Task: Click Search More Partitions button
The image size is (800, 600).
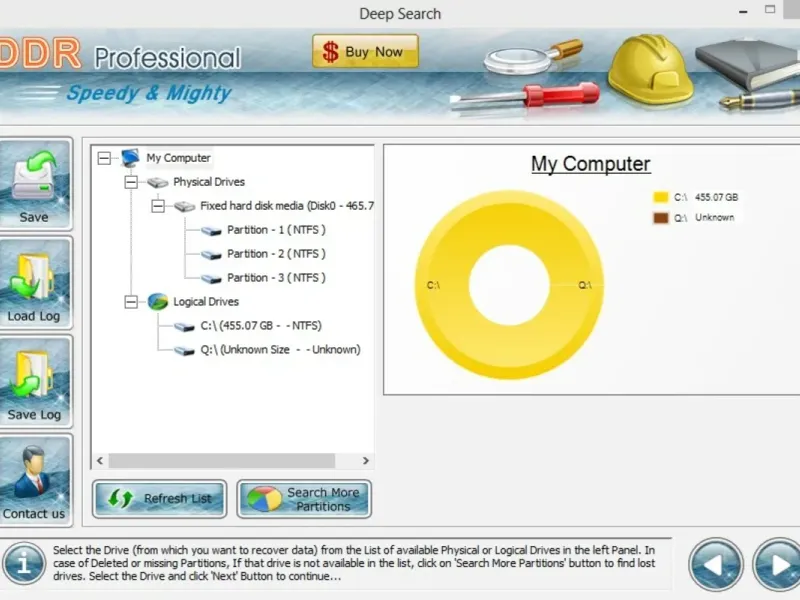Action: (x=304, y=499)
